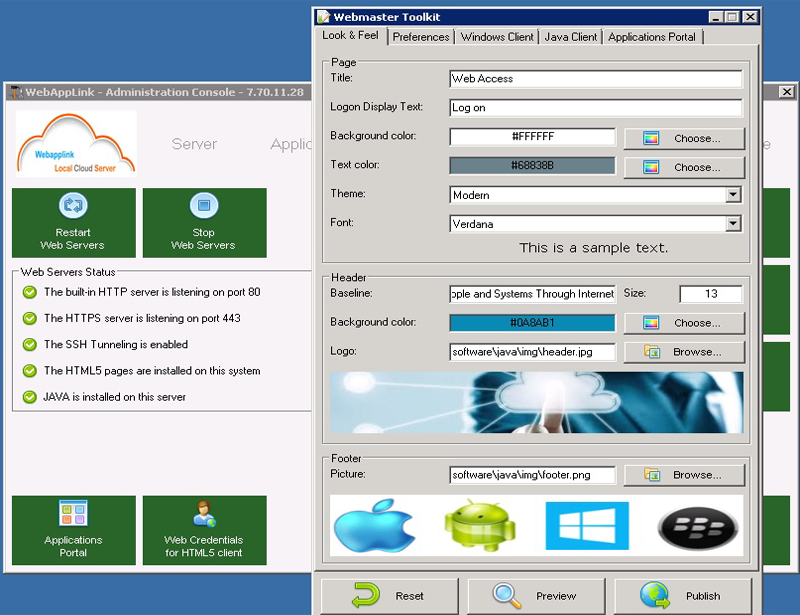
Task: Open Web Credentials for HTML5 client icon
Action: pyautogui.click(x=204, y=513)
